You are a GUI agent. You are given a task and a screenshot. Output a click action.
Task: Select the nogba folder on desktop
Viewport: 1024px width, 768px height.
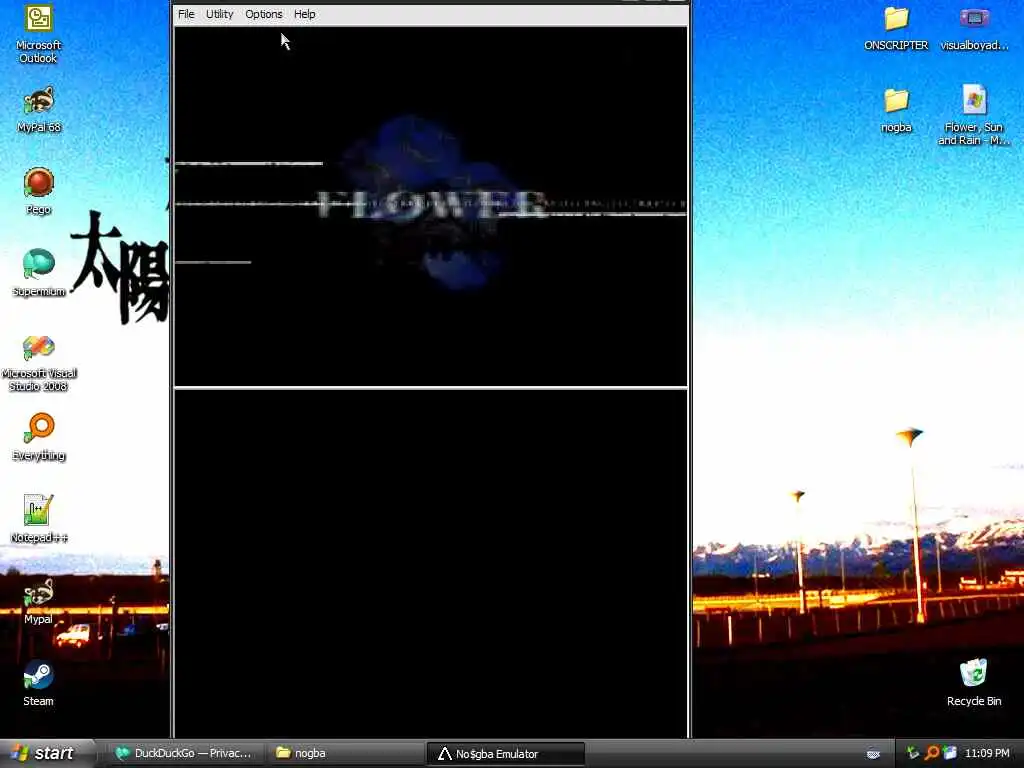896,110
